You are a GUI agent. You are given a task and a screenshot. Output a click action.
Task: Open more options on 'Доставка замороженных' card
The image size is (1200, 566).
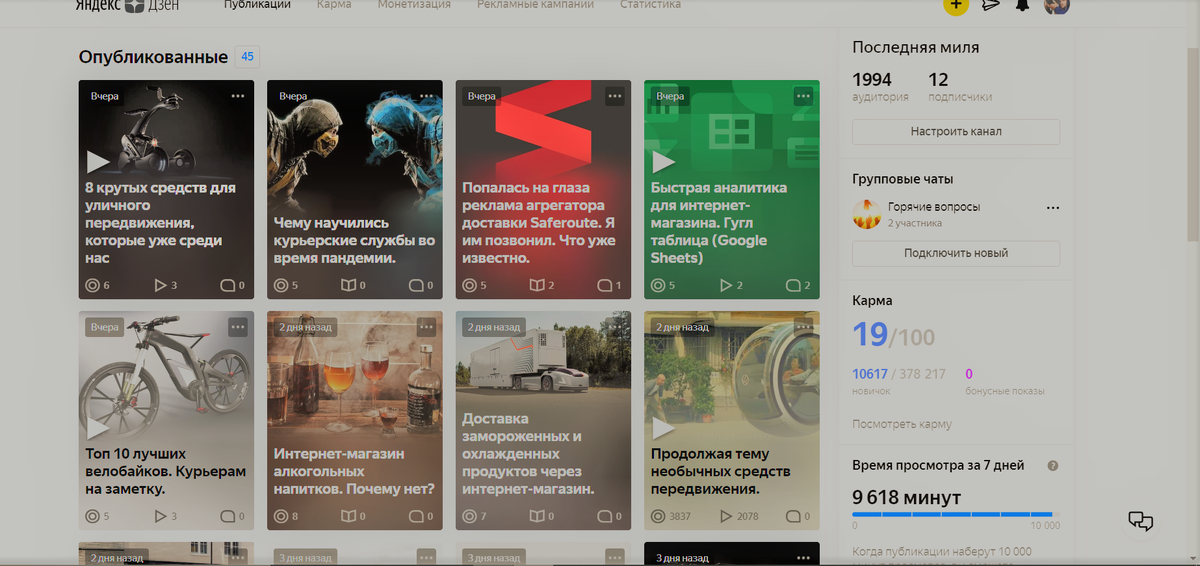[x=614, y=327]
